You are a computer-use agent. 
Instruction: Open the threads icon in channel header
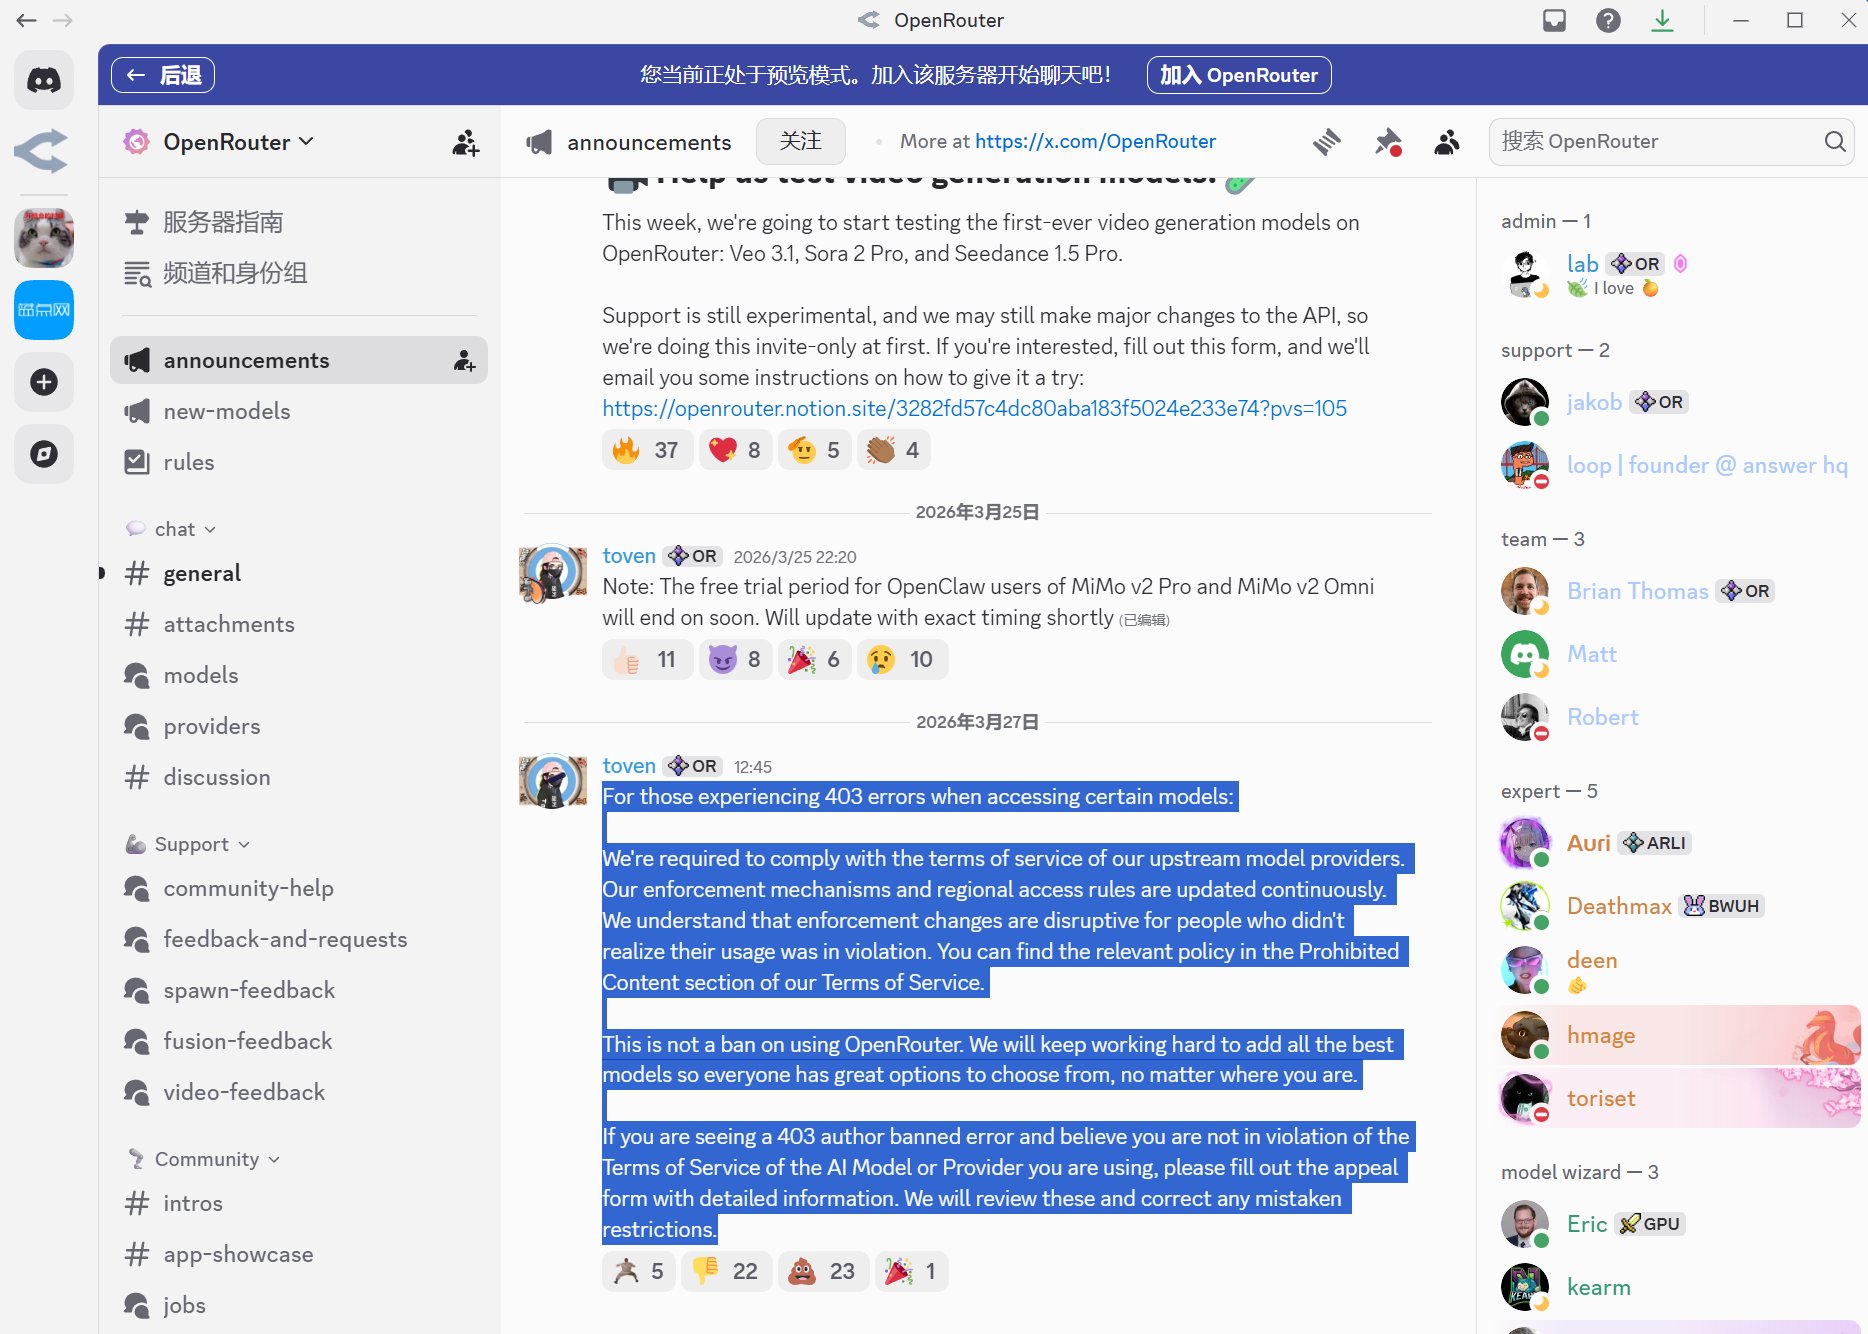pos(1327,142)
